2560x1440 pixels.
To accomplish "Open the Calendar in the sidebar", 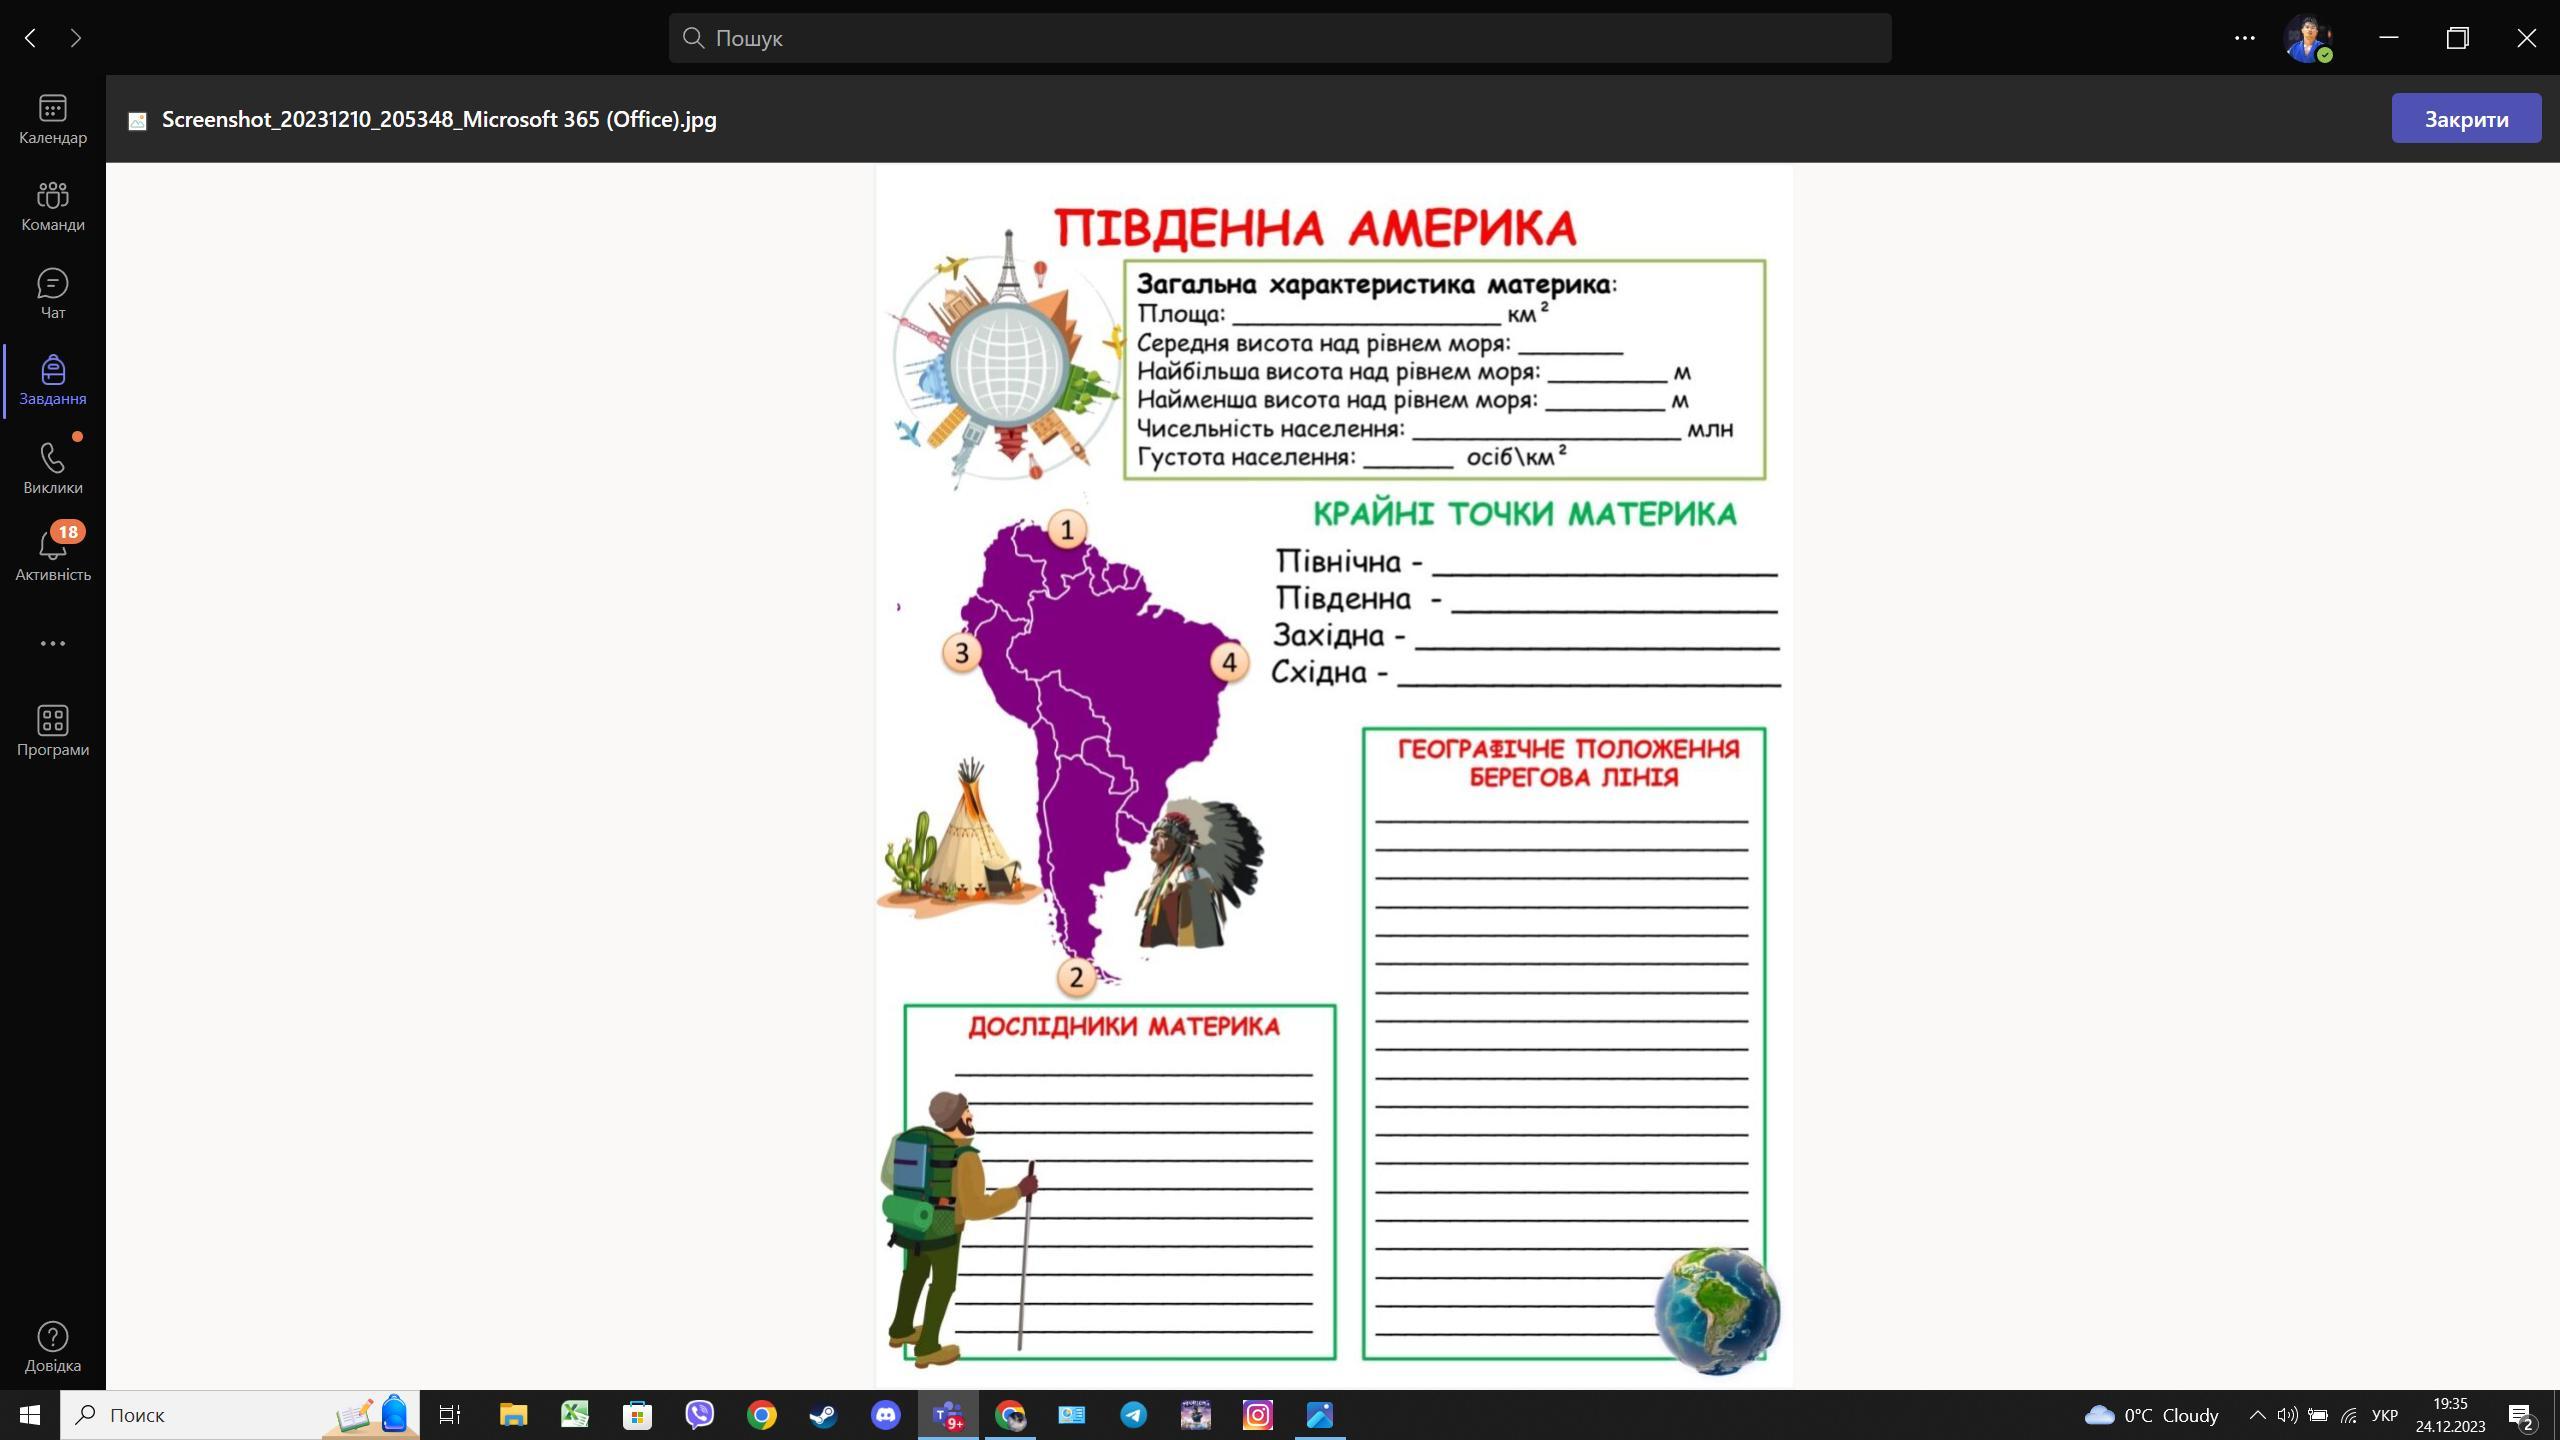I will point(52,119).
